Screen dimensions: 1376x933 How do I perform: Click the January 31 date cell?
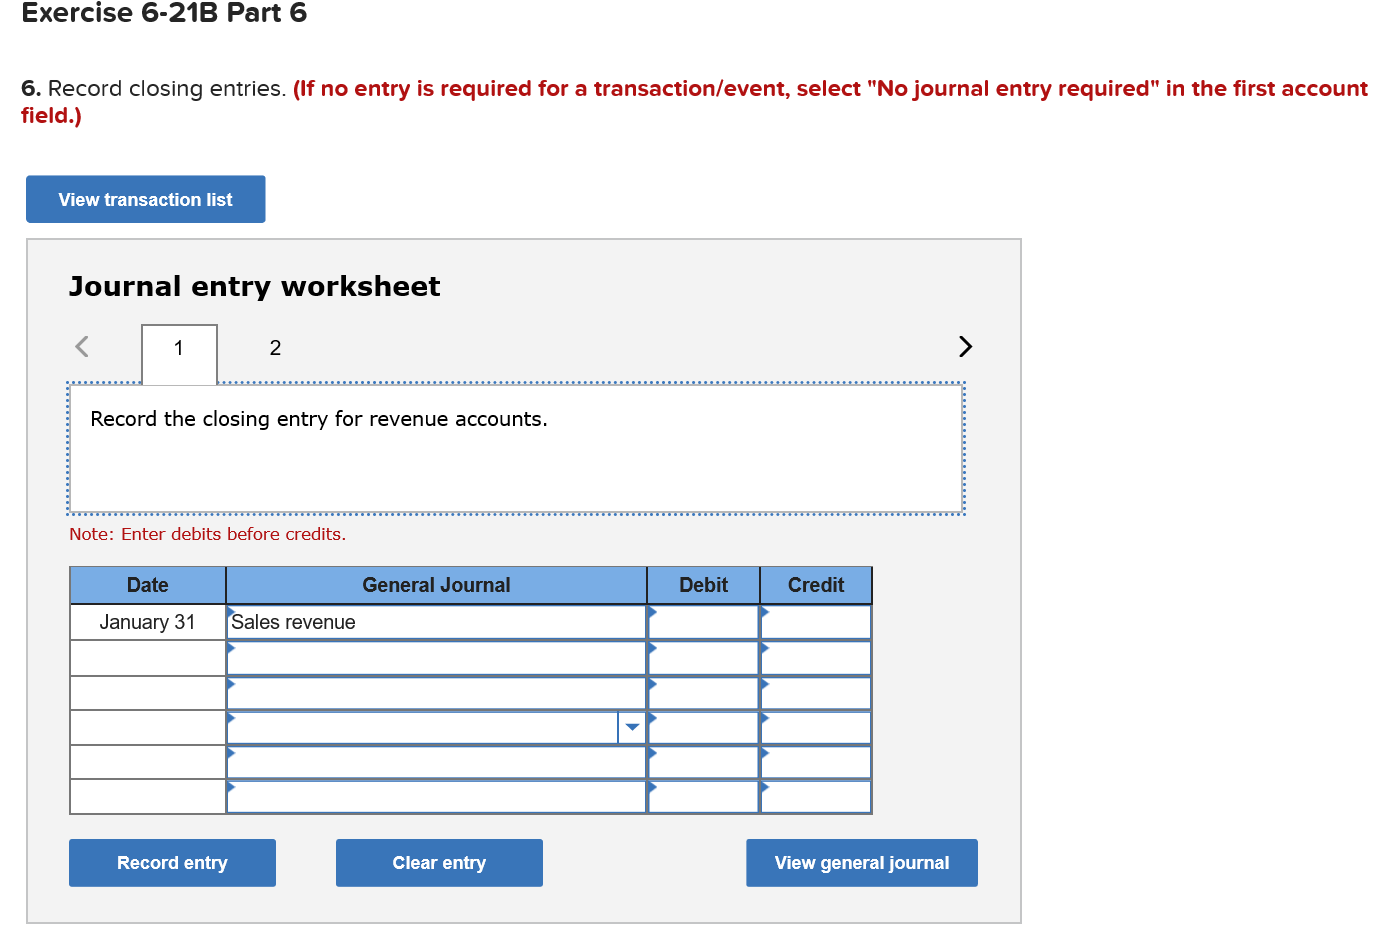click(147, 622)
